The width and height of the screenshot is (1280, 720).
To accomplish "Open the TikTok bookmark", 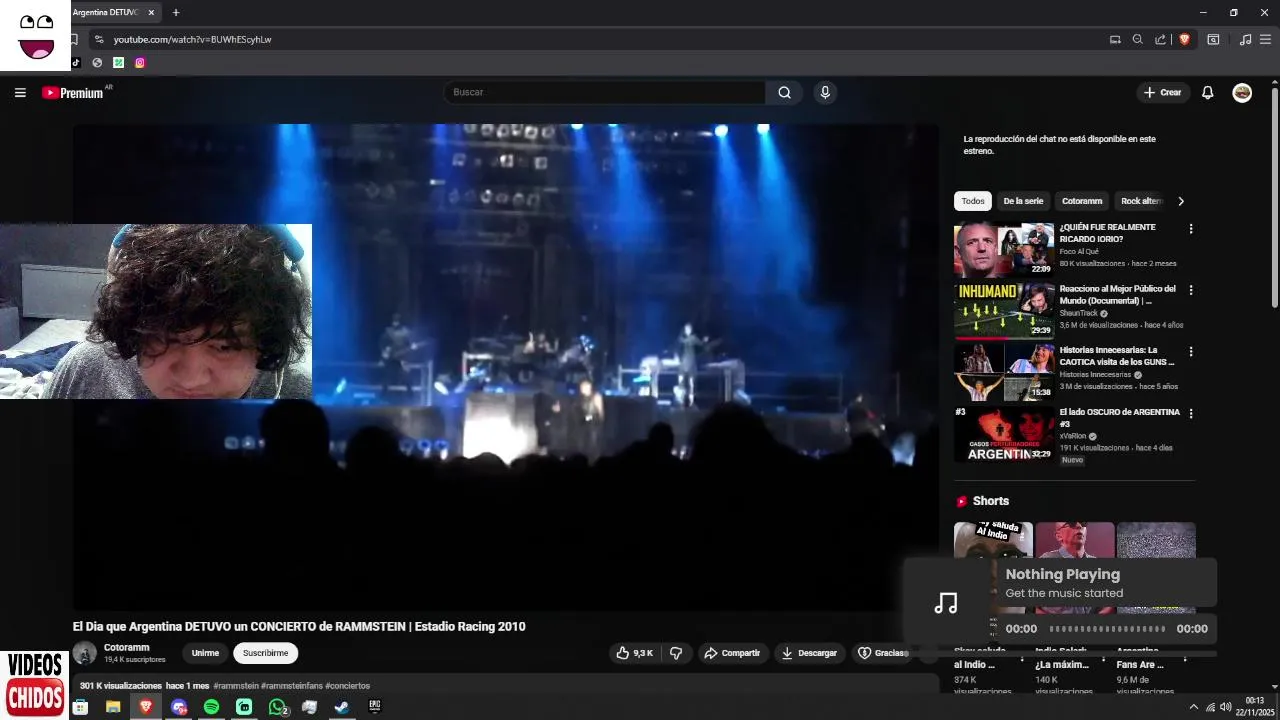I will point(76,62).
